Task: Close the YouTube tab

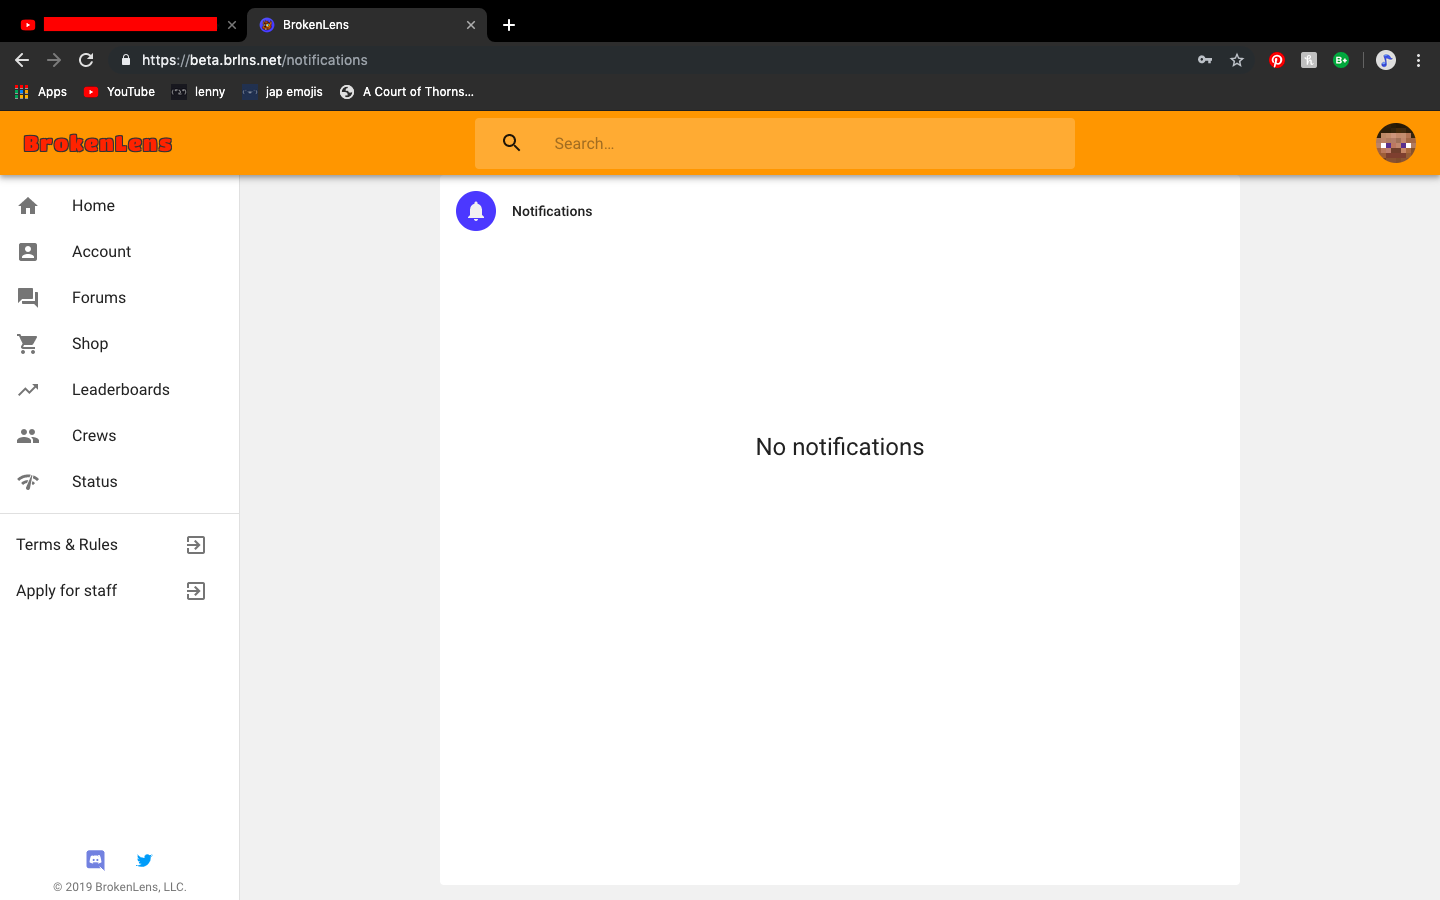Action: (x=232, y=25)
